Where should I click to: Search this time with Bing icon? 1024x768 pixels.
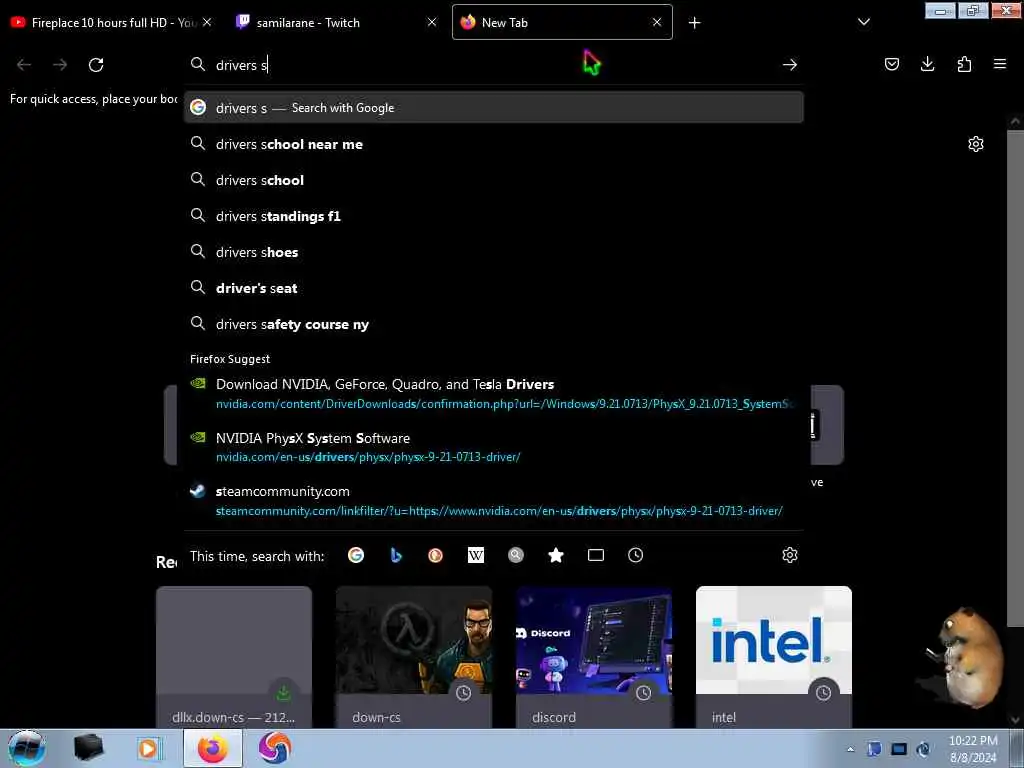pyautogui.click(x=396, y=555)
